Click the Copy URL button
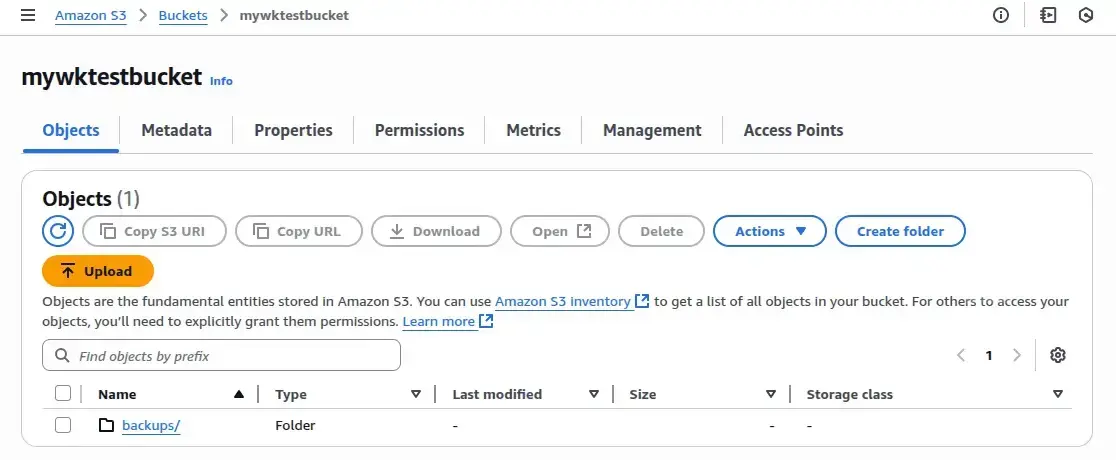 click(x=299, y=231)
